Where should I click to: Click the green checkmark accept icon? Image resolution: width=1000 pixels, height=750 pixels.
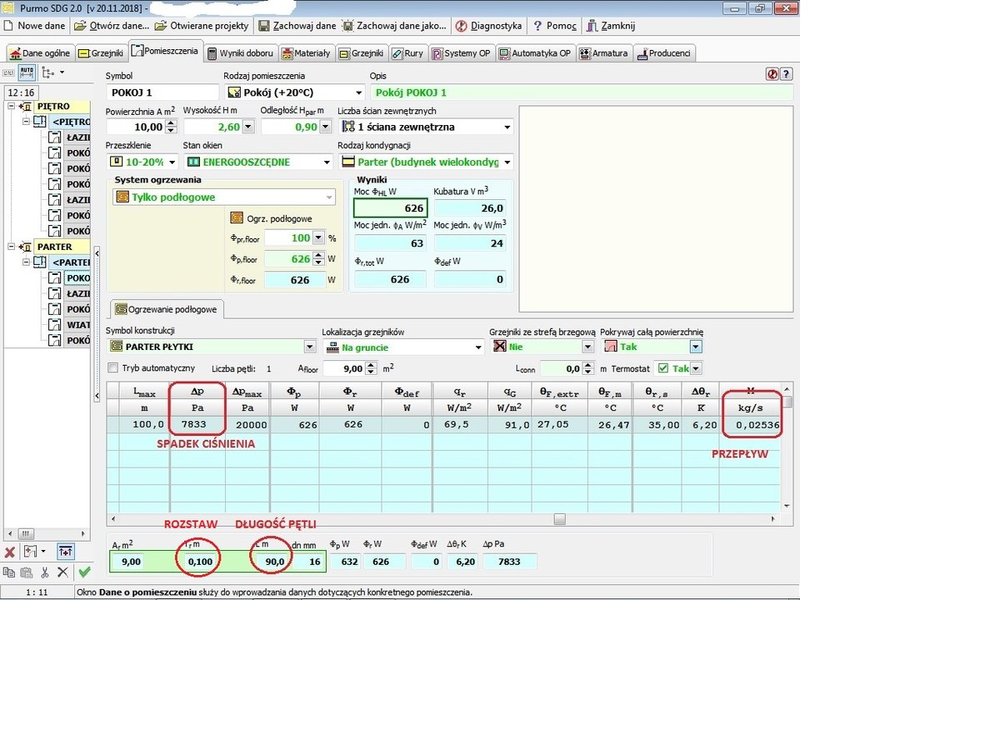tap(84, 572)
